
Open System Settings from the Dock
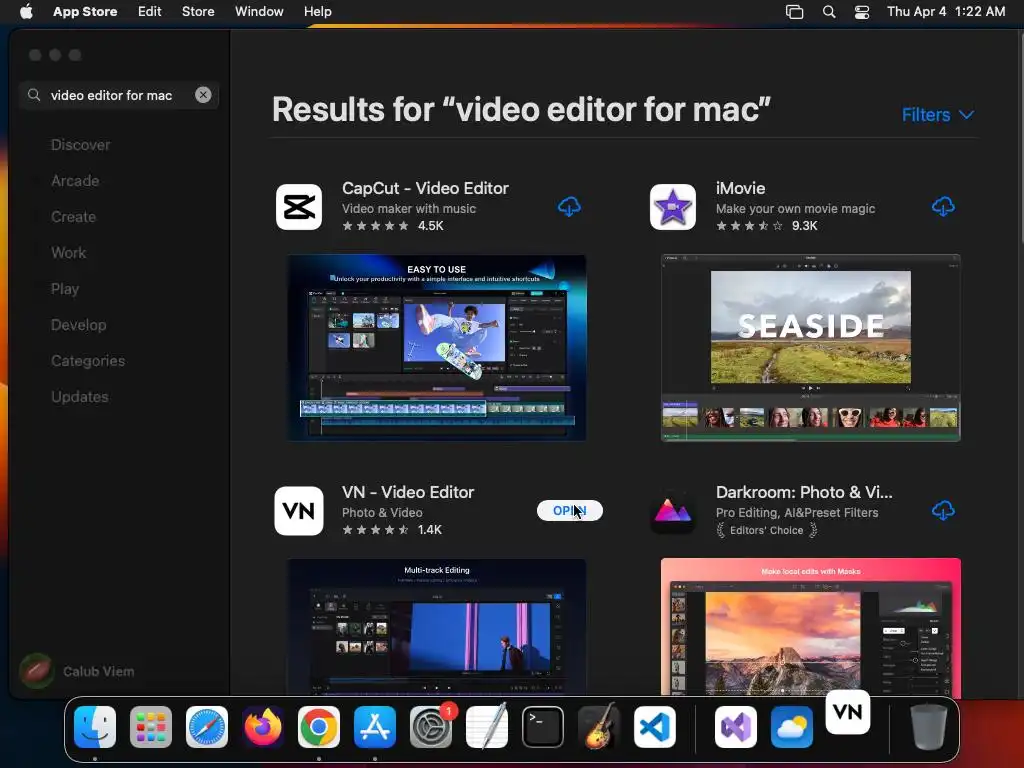(431, 727)
